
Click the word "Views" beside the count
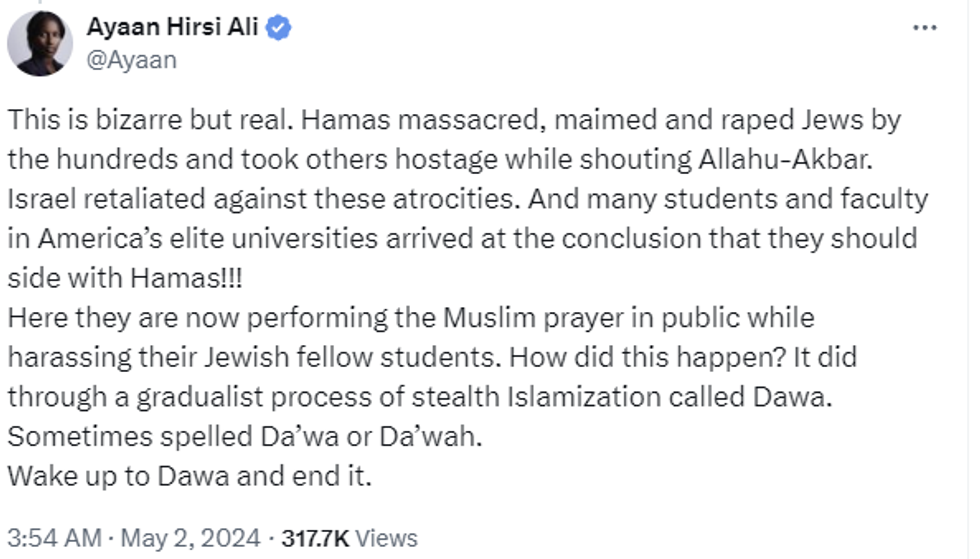click(386, 537)
